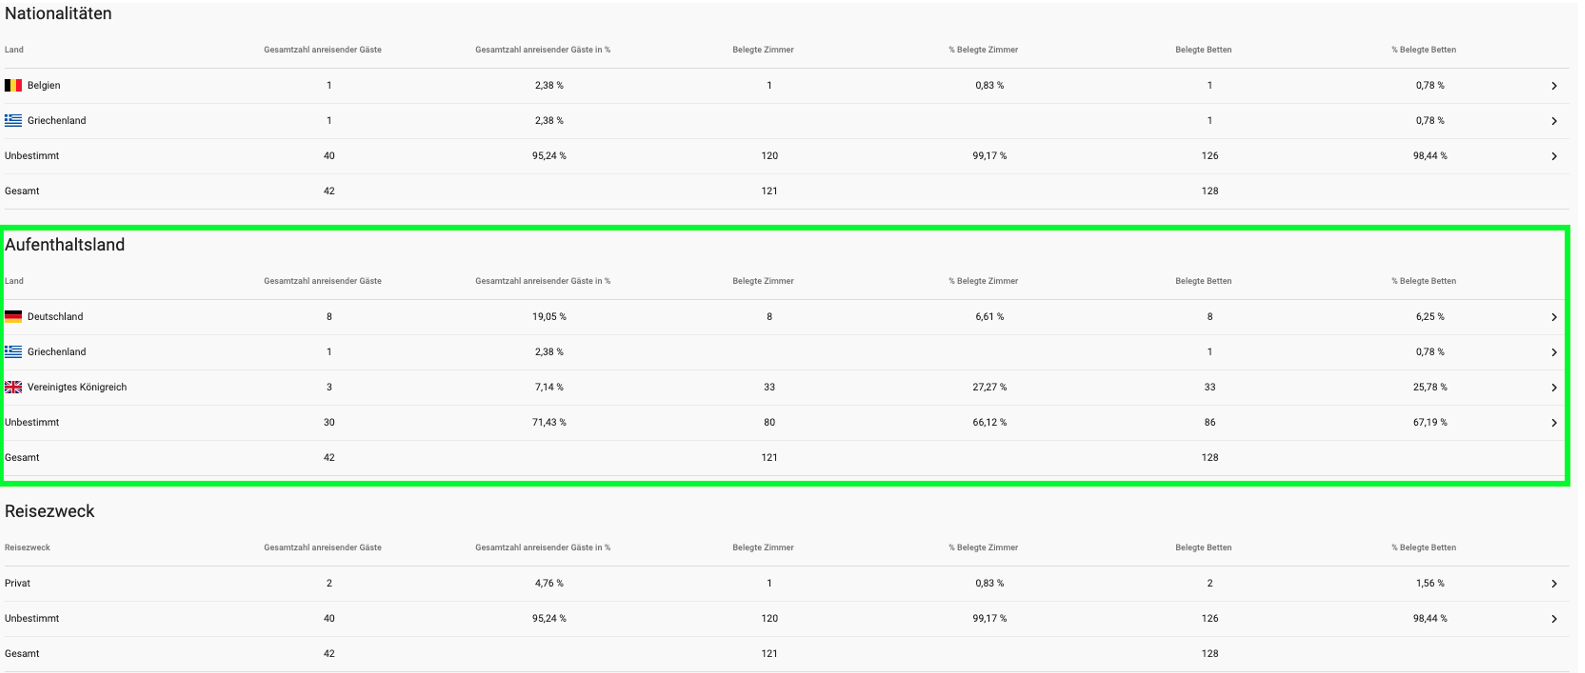Expand the Unbestimmt row in Aufenthaltsland
The width and height of the screenshot is (1585, 673).
pyautogui.click(x=1553, y=423)
